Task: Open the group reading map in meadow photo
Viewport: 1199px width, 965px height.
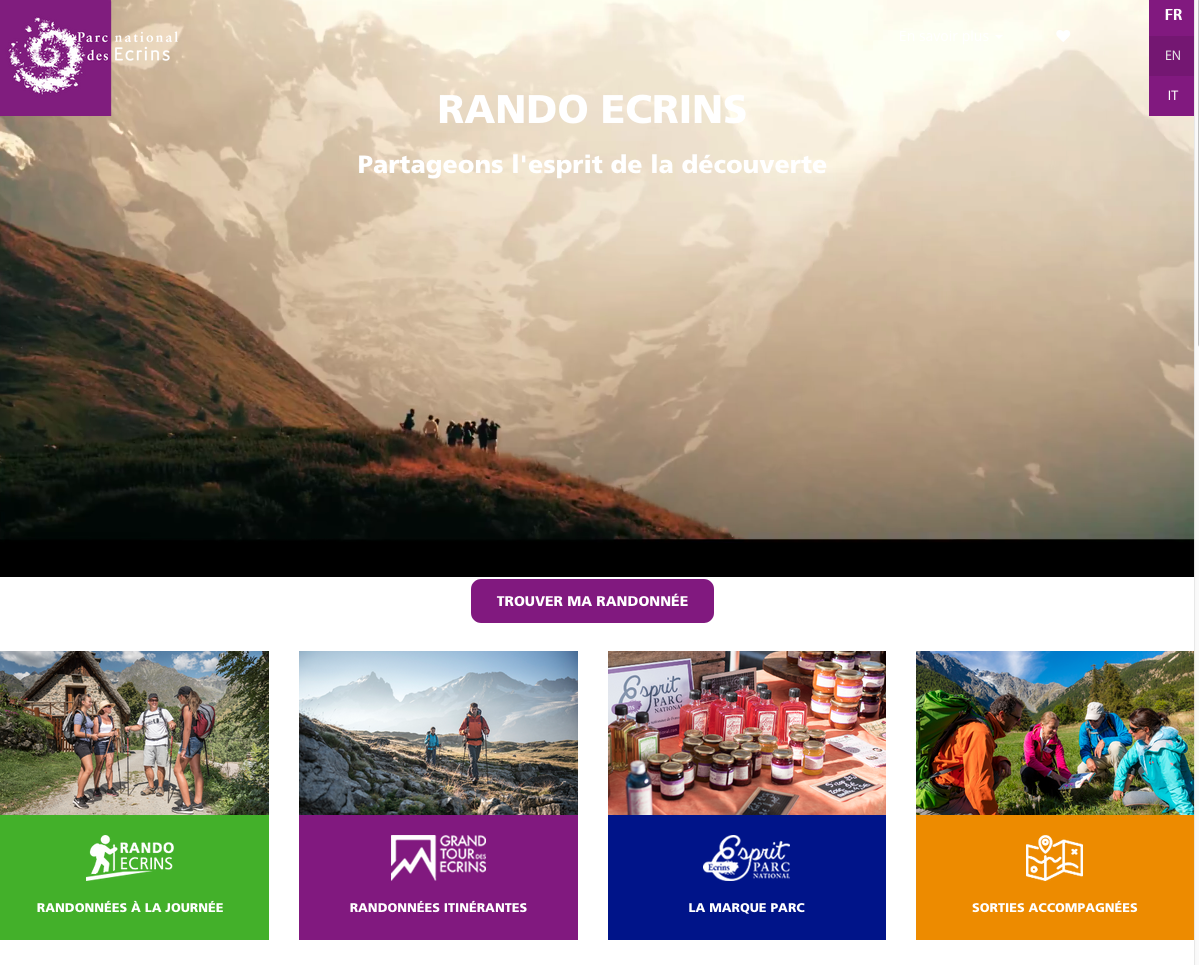Action: [1054, 733]
